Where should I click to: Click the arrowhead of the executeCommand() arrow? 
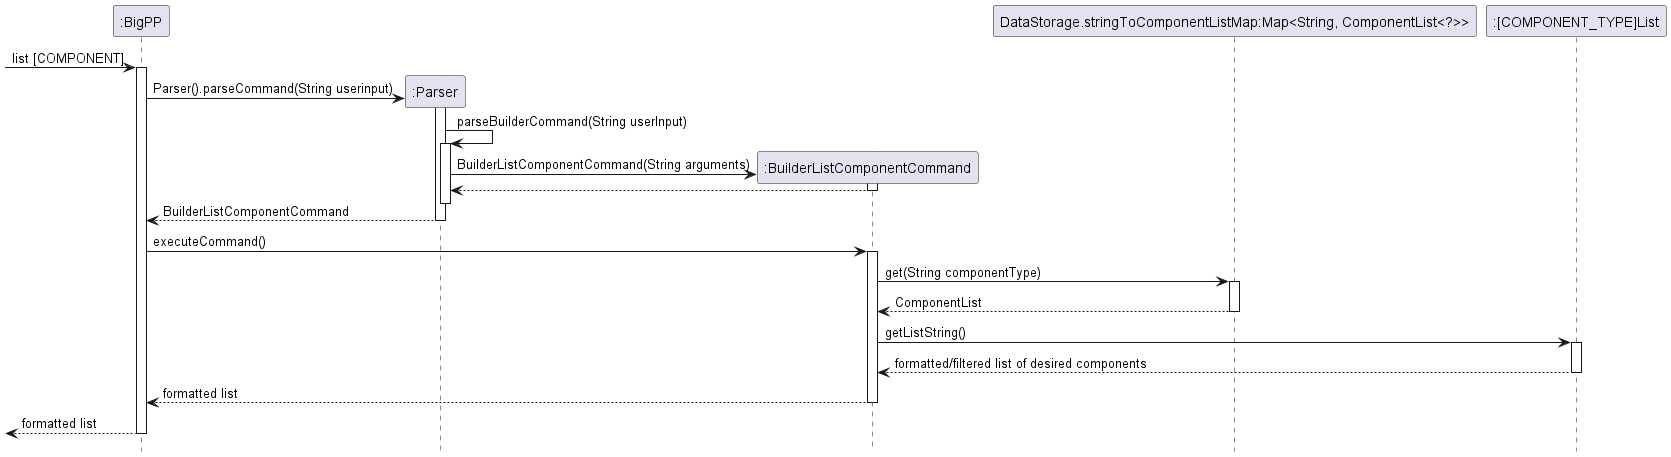point(859,252)
